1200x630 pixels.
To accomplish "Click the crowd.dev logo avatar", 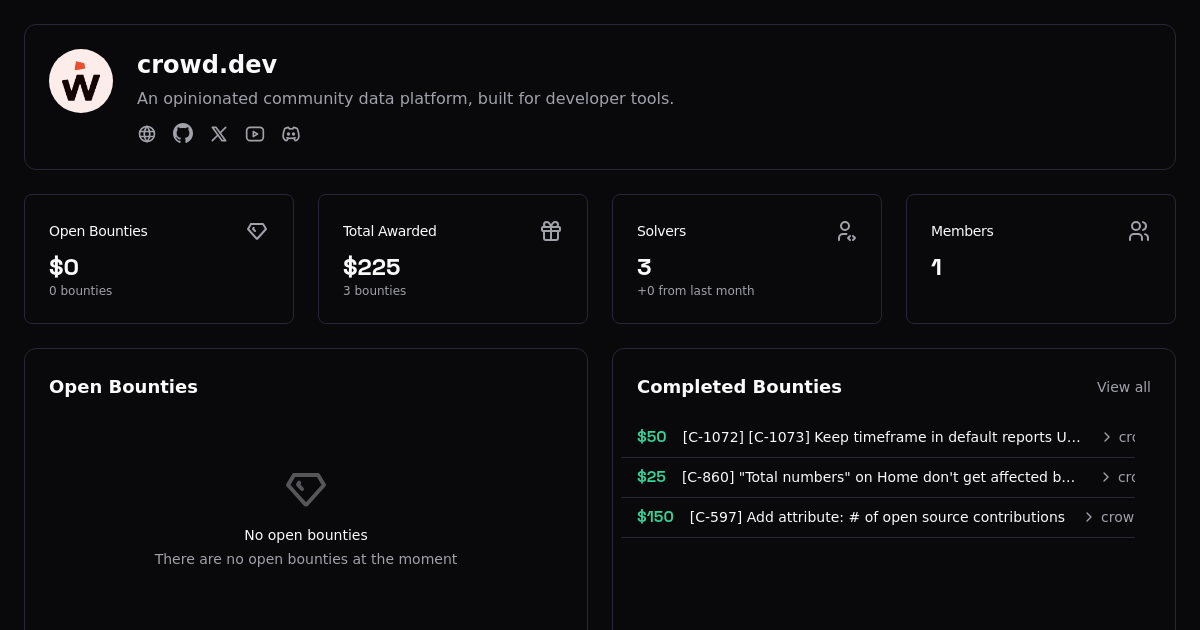I will [81, 81].
